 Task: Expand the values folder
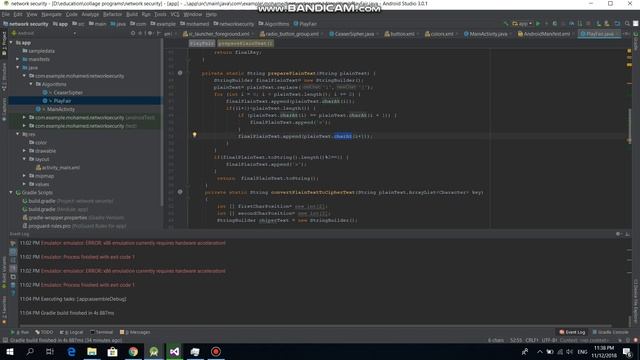[x=24, y=184]
